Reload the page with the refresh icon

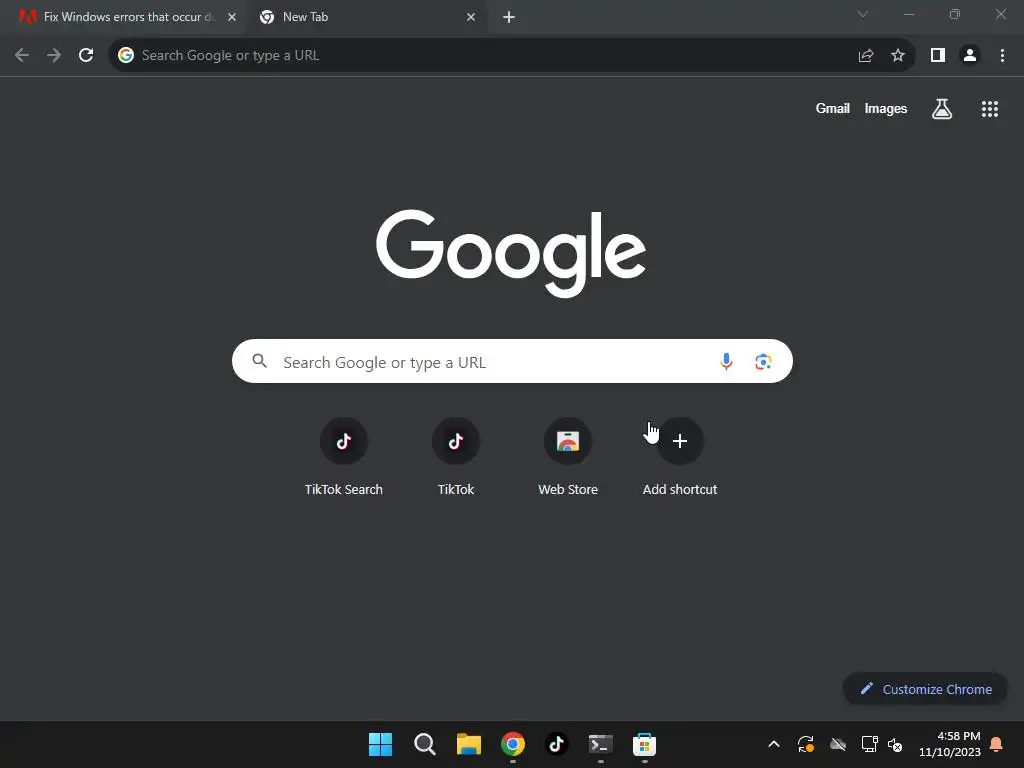[86, 56]
